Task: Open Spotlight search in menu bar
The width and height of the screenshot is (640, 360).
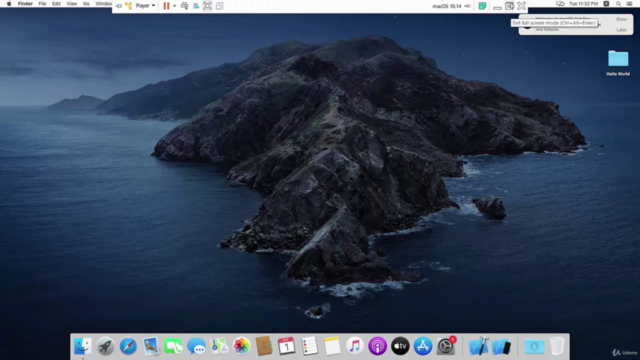Action: click(618, 4)
